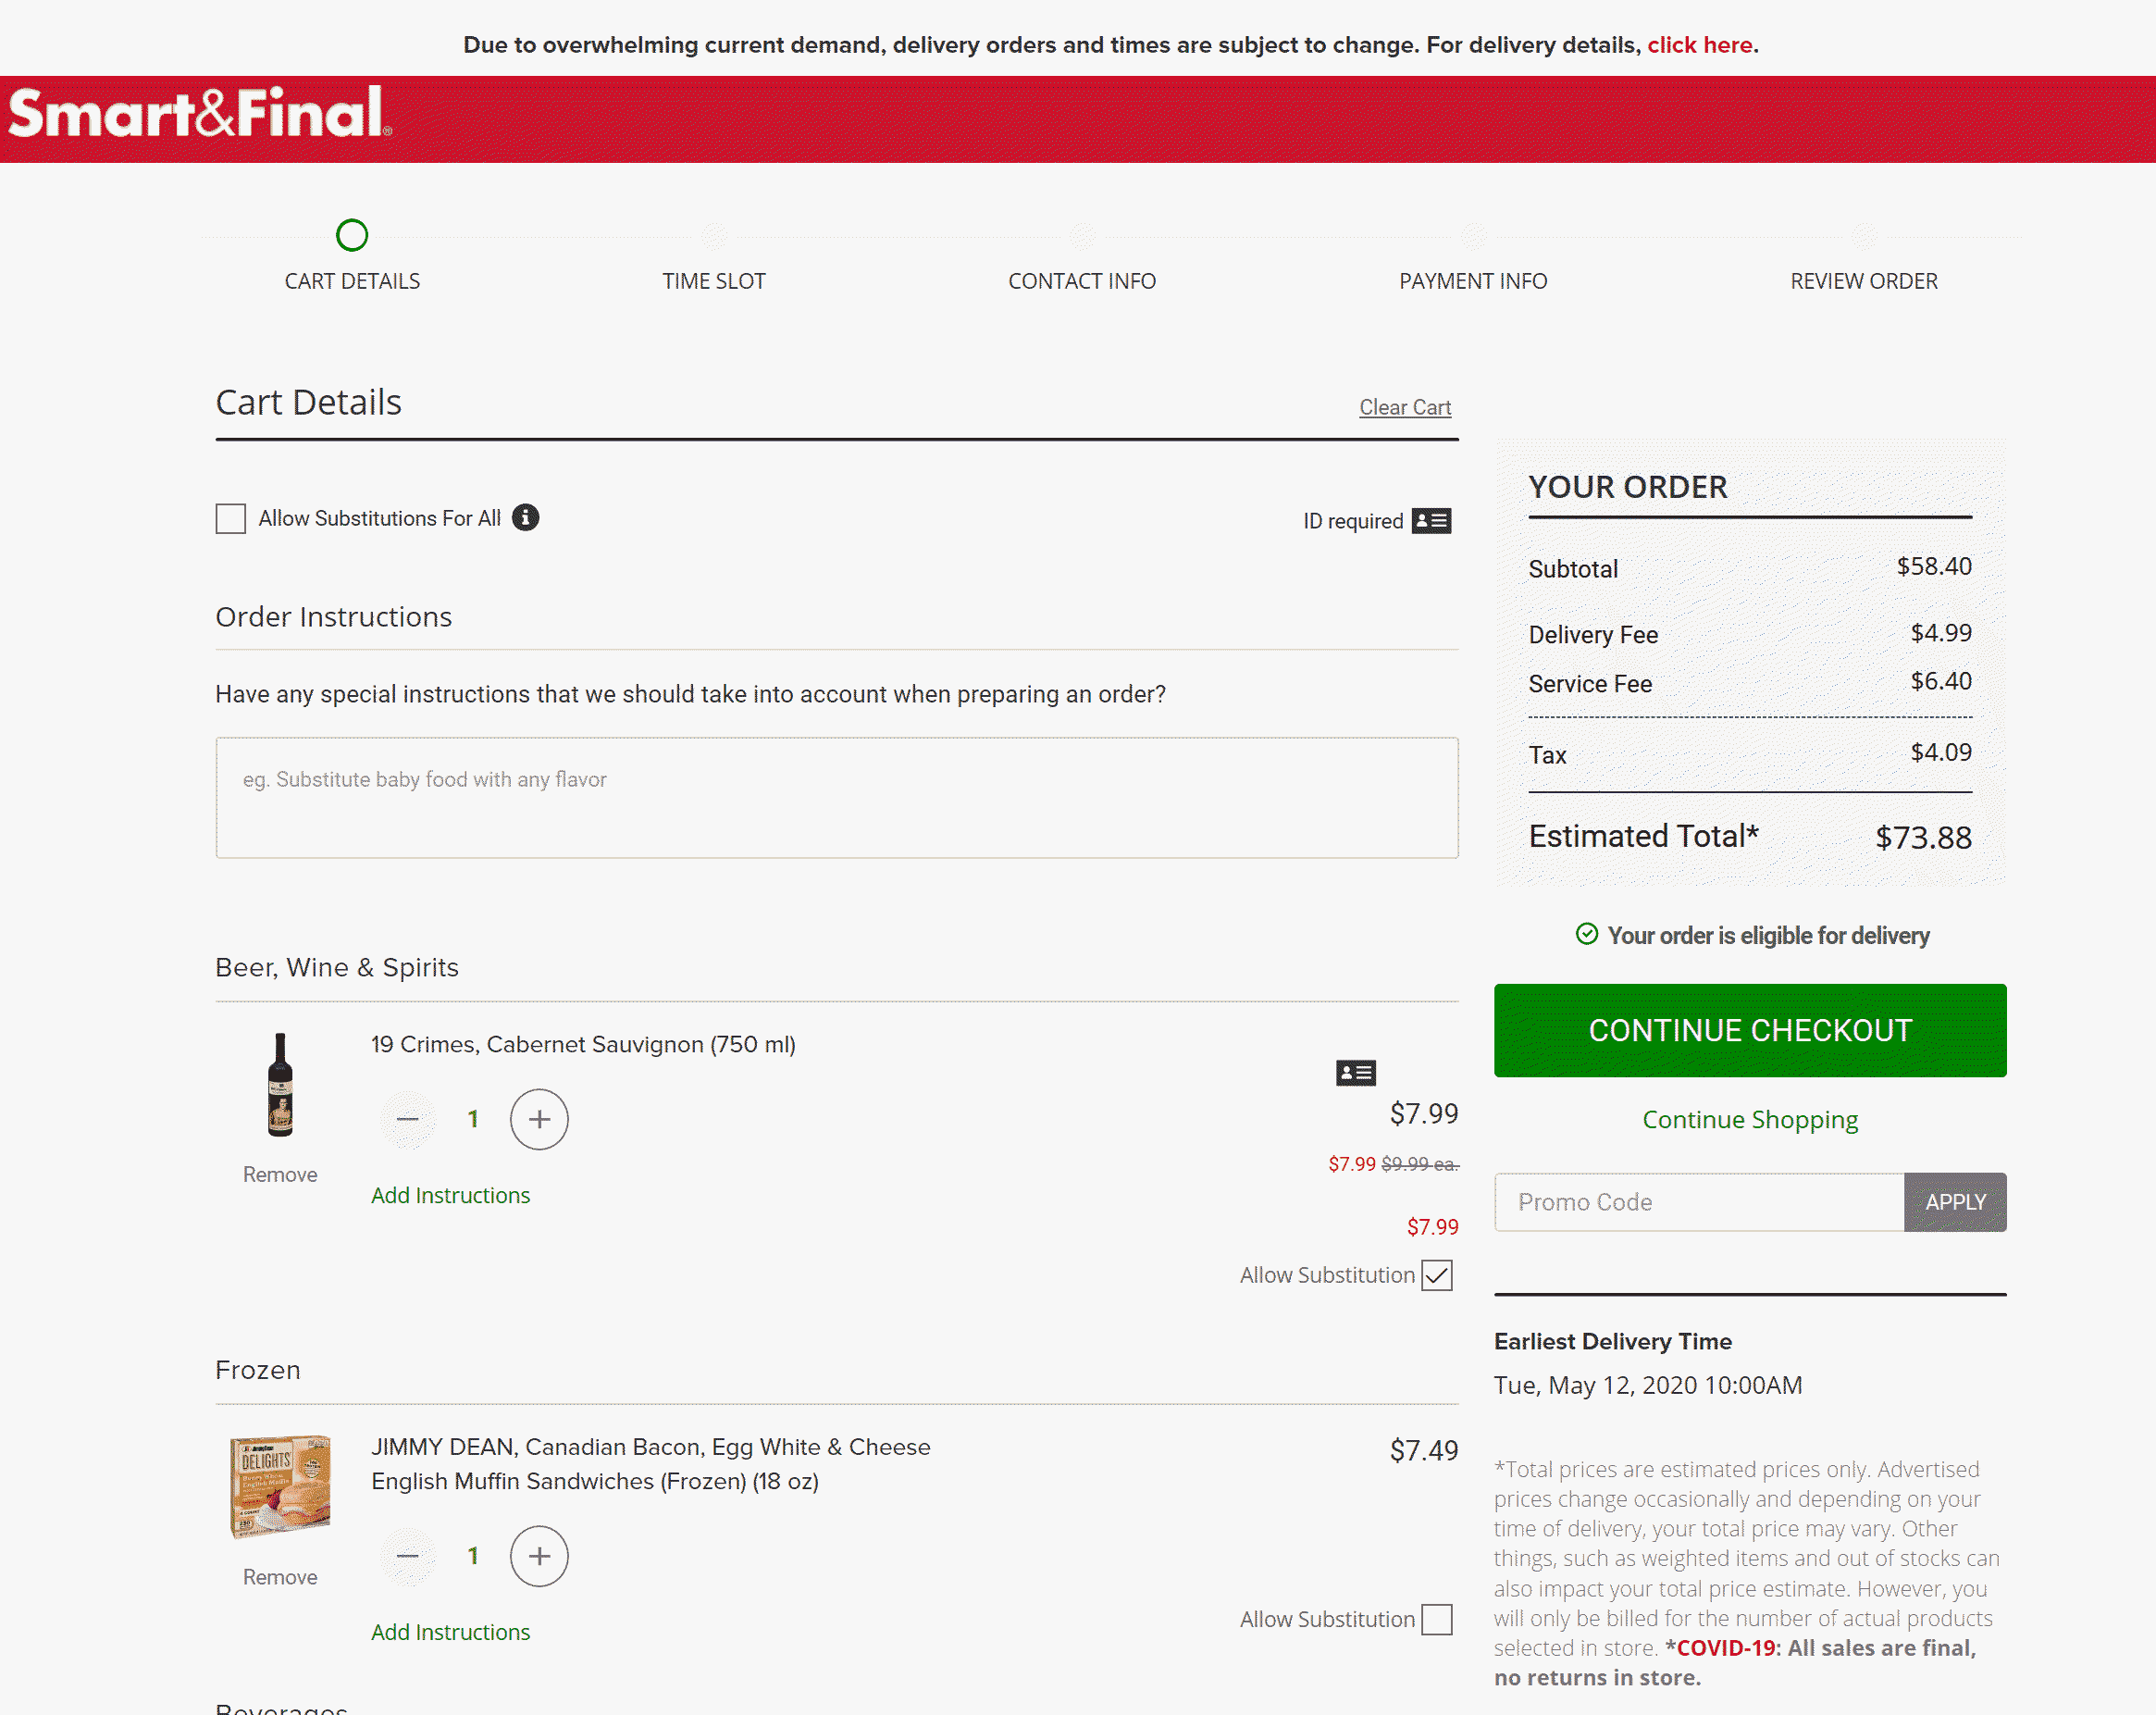
Task: Click the Clear Cart link
Action: tap(1404, 407)
